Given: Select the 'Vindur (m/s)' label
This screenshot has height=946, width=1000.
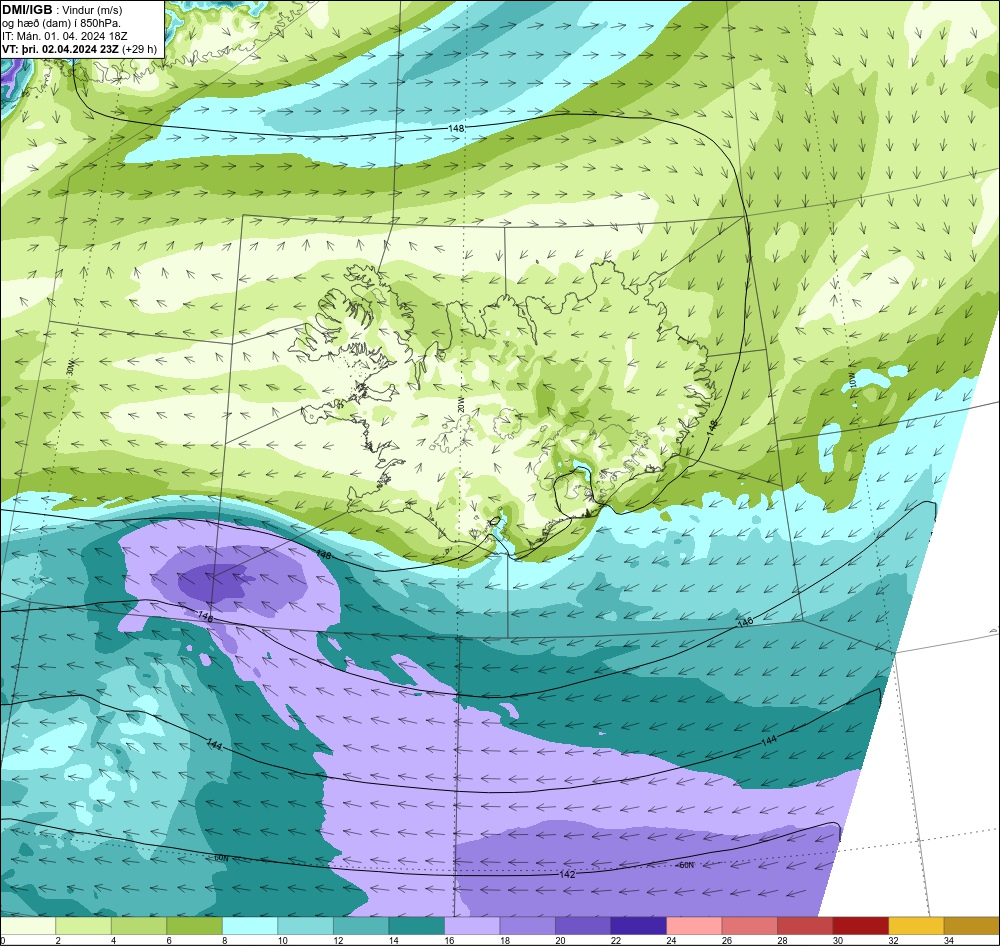Looking at the screenshot, I should 92,10.
